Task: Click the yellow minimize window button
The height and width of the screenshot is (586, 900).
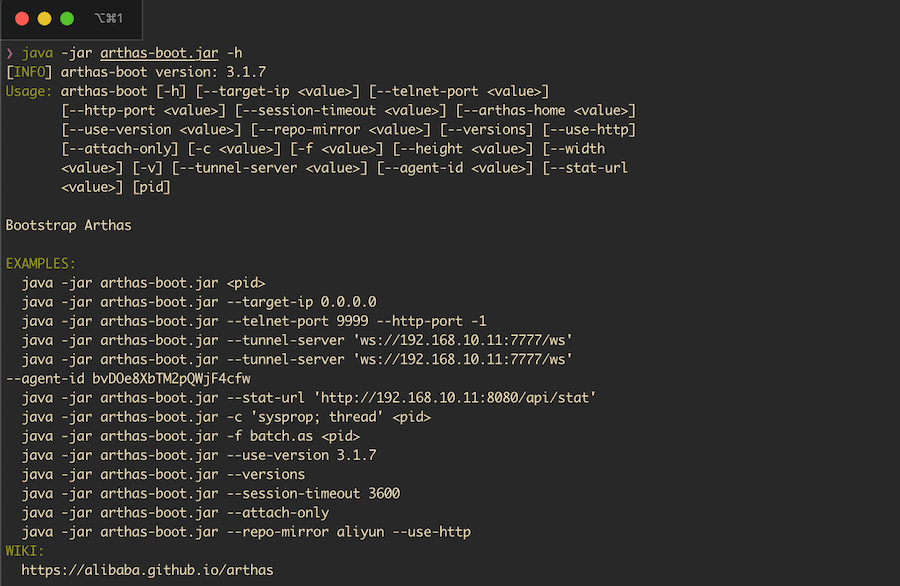Action: point(44,19)
